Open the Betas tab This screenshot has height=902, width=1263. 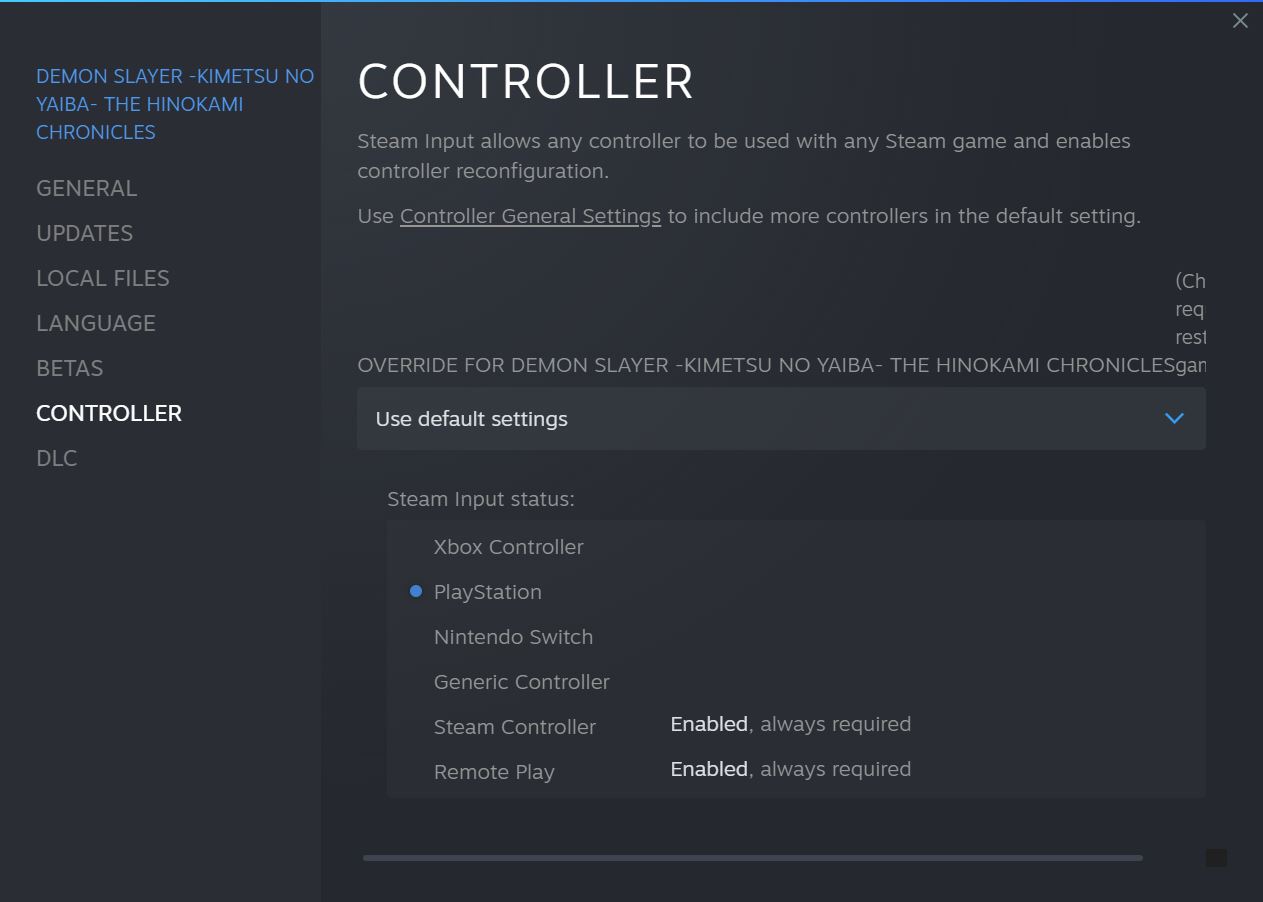tap(69, 368)
